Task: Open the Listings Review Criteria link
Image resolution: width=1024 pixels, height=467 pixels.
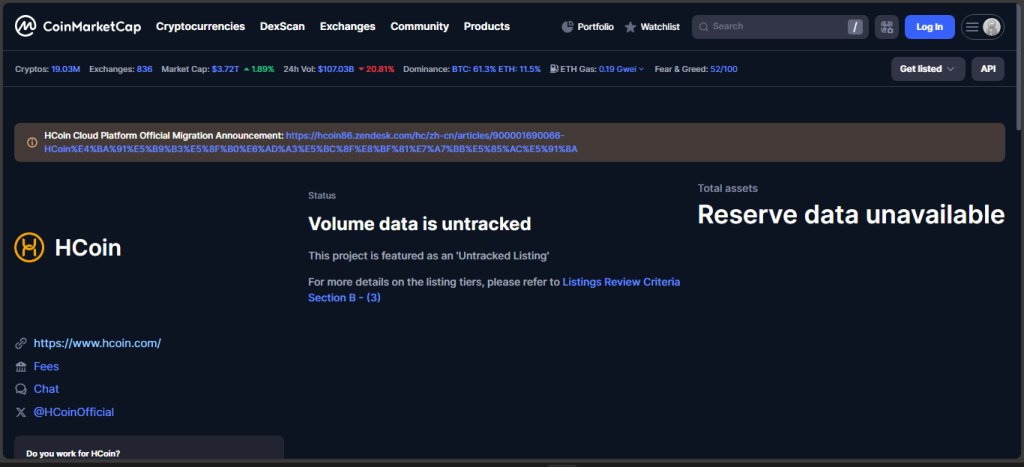Action: pos(620,282)
